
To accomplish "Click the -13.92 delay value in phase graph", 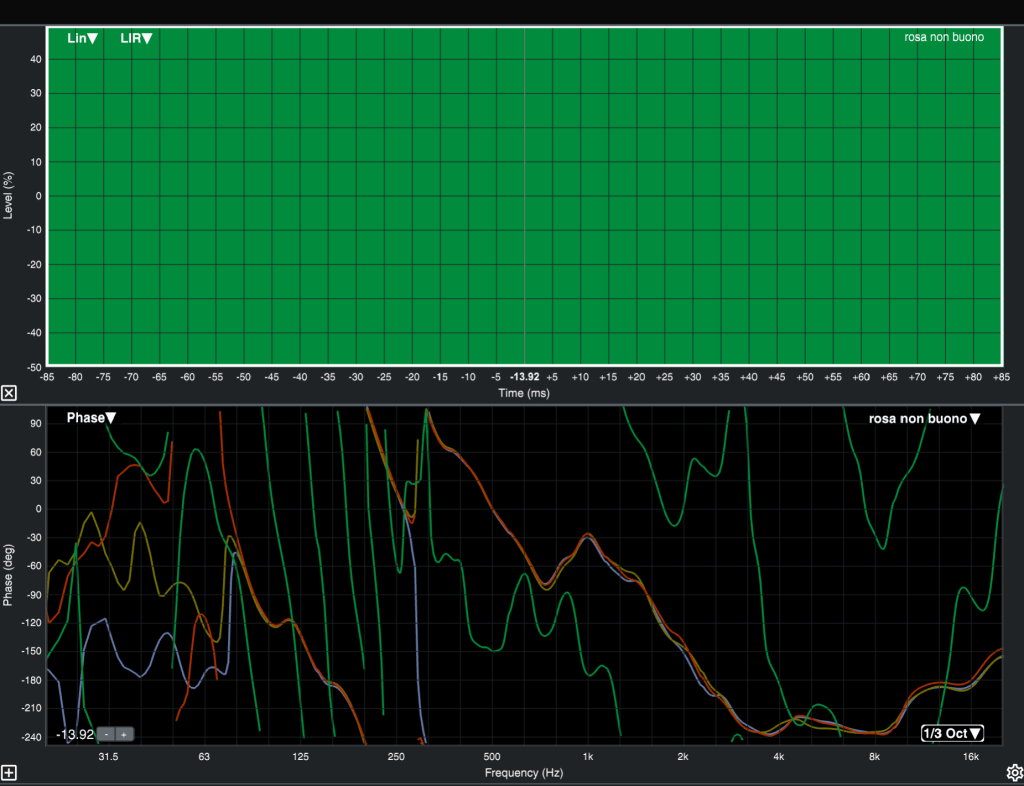I will 75,734.
